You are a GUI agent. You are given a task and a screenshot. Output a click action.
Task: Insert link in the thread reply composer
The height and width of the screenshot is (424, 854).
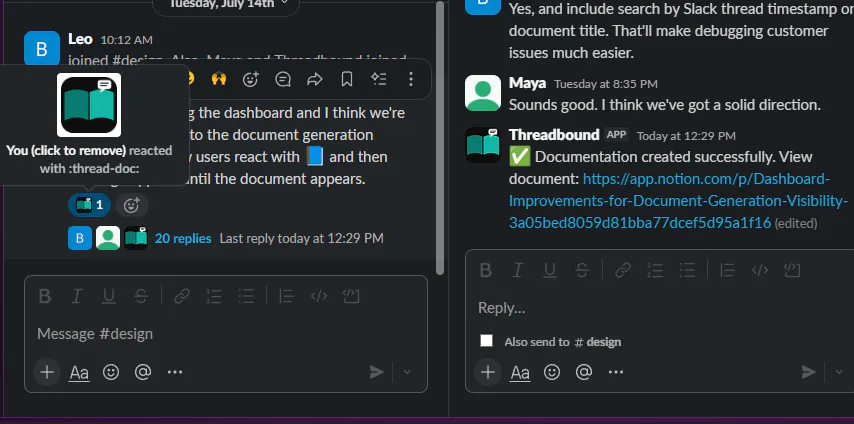pos(623,270)
